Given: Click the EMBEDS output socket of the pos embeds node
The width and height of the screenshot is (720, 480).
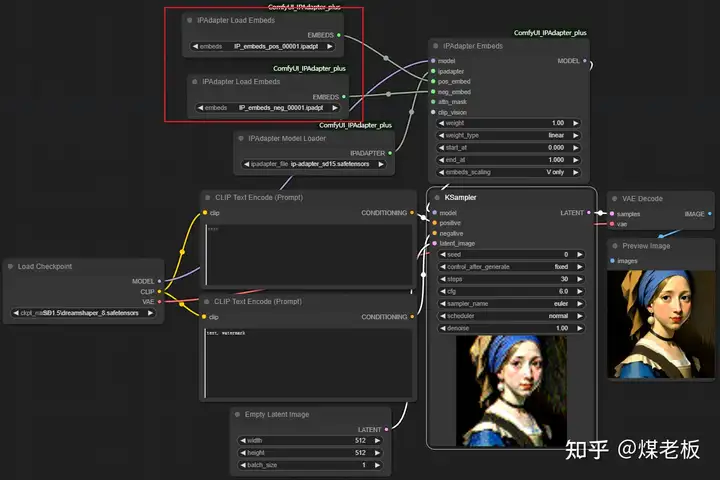Looking at the screenshot, I should [339, 35].
